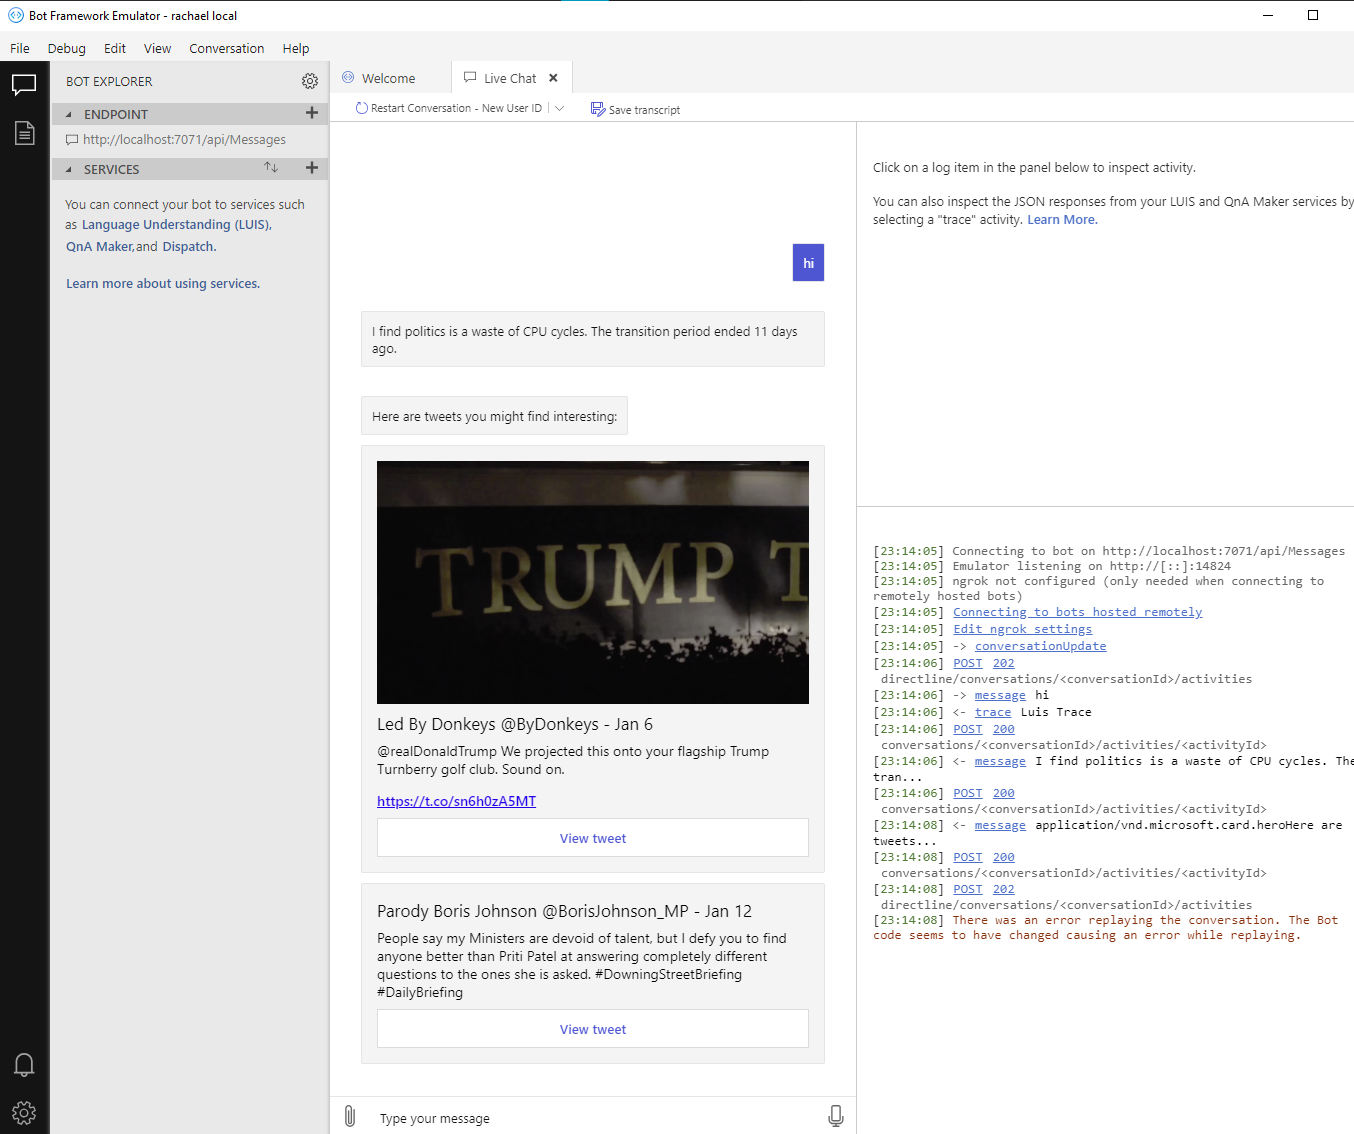Open the https://t.co/sn6h0zA5MT link
Image resolution: width=1354 pixels, height=1134 pixels.
click(456, 801)
